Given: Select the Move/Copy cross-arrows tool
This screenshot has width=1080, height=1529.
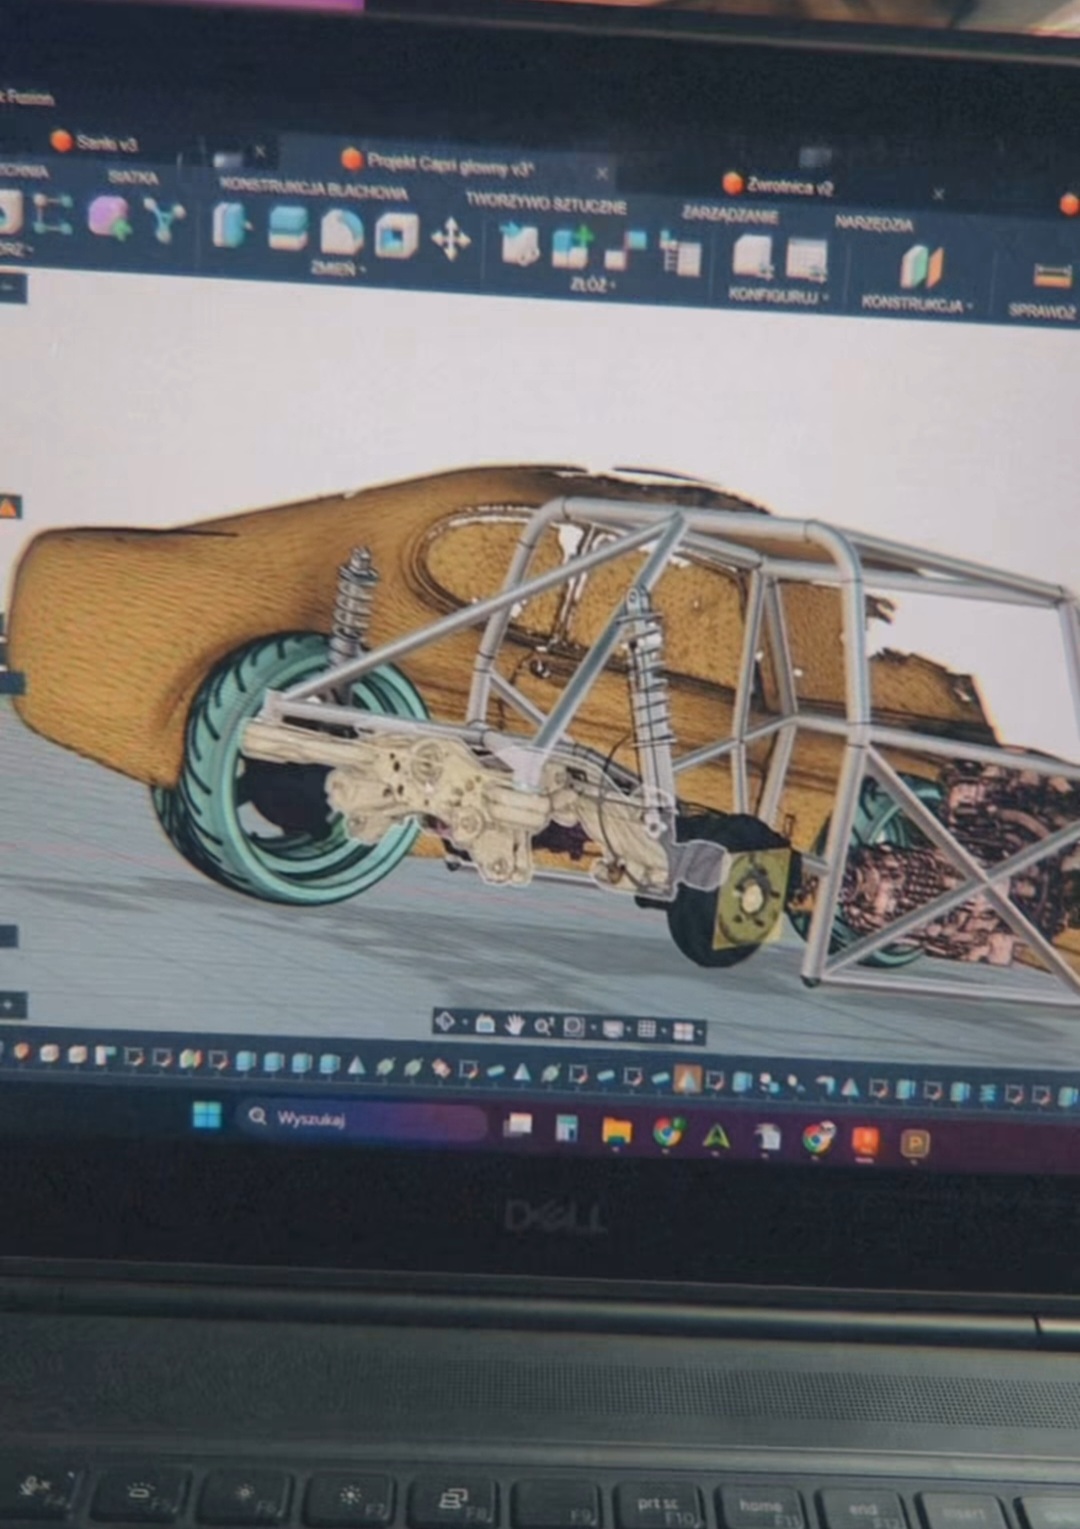Looking at the screenshot, I should tap(450, 241).
